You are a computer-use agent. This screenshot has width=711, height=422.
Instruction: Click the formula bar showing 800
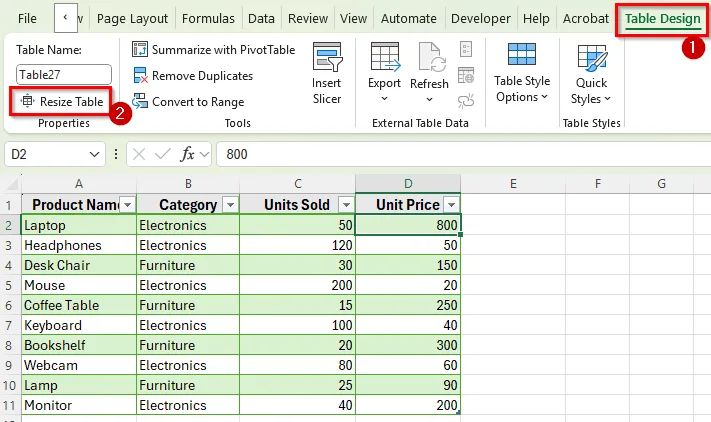463,155
